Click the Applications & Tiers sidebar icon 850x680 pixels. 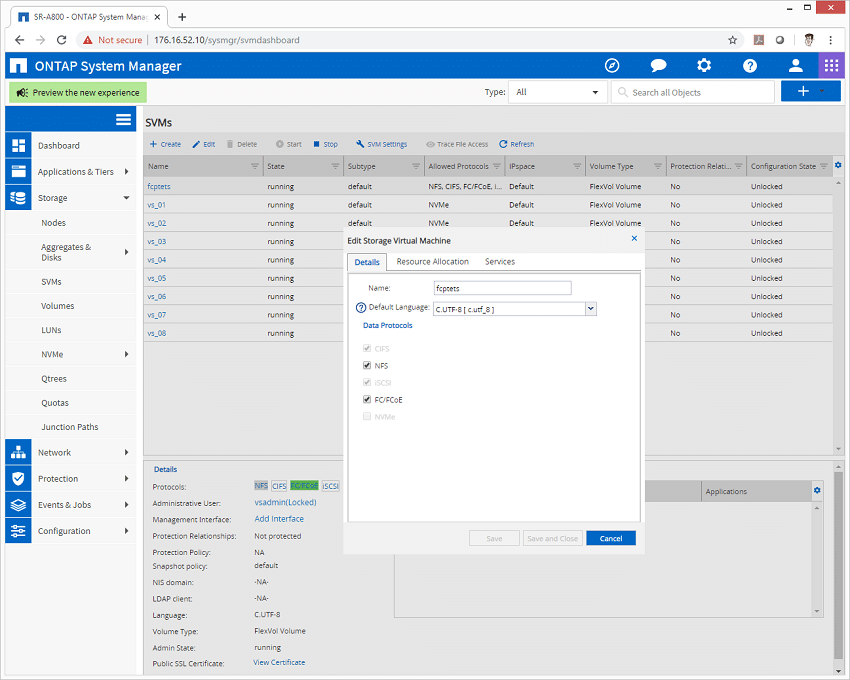18,171
